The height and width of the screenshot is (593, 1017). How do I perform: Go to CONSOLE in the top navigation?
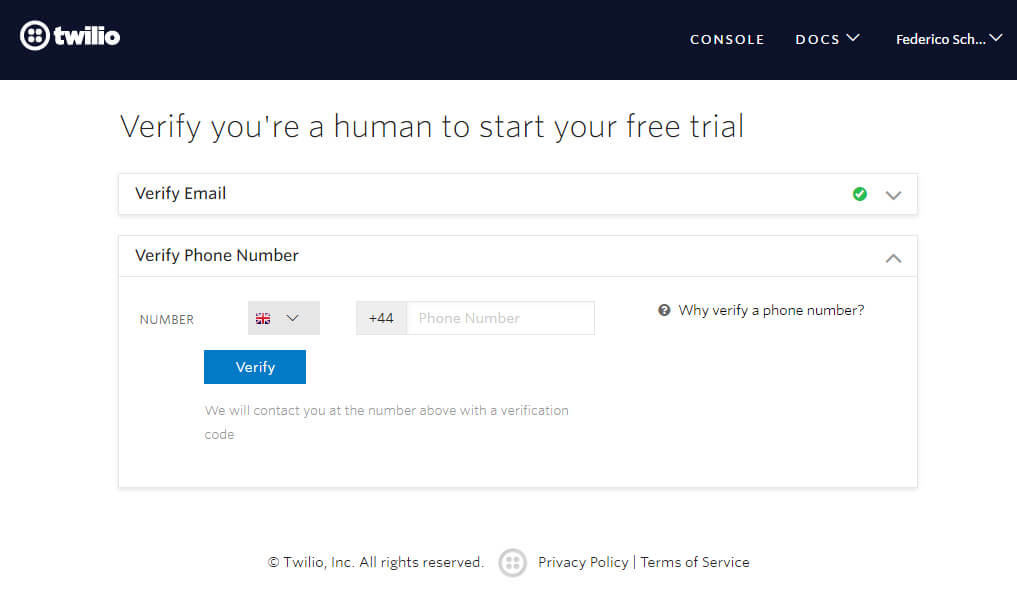(x=727, y=40)
